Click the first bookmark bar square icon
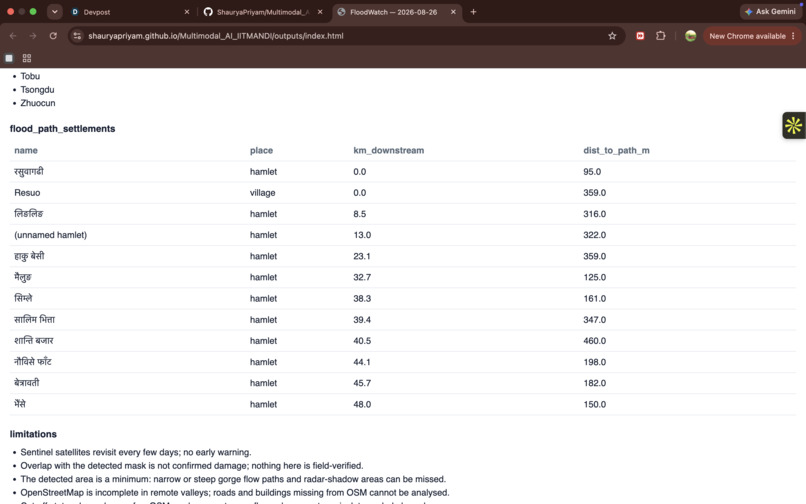 click(9, 58)
